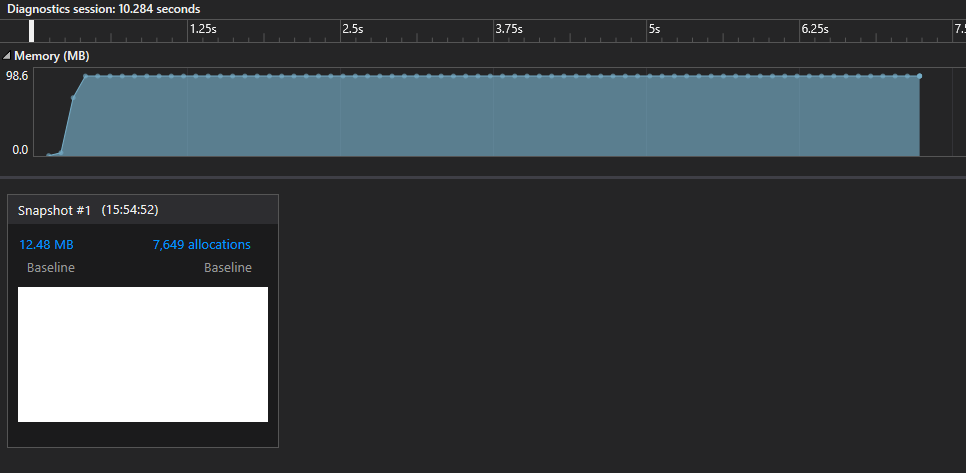The image size is (966, 473).
Task: Click the 98.6 value on memory axis
Action: 18,76
